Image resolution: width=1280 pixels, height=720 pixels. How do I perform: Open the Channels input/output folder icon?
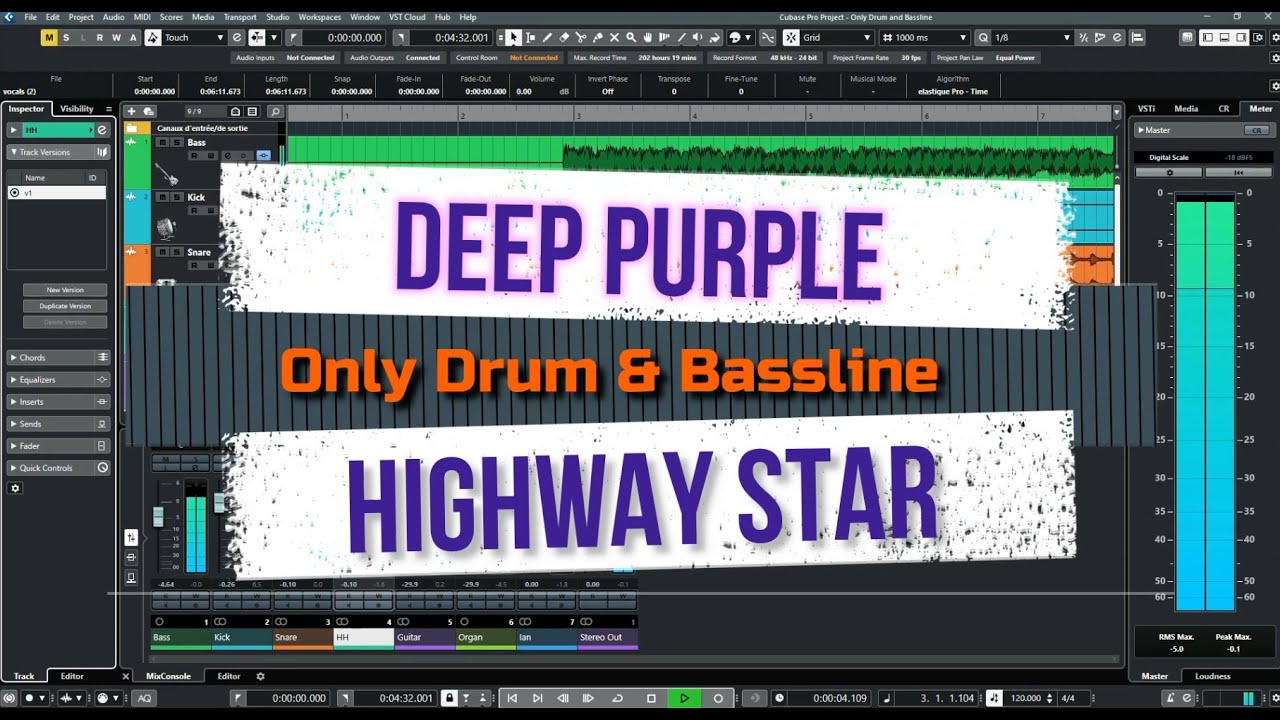pyautogui.click(x=132, y=128)
